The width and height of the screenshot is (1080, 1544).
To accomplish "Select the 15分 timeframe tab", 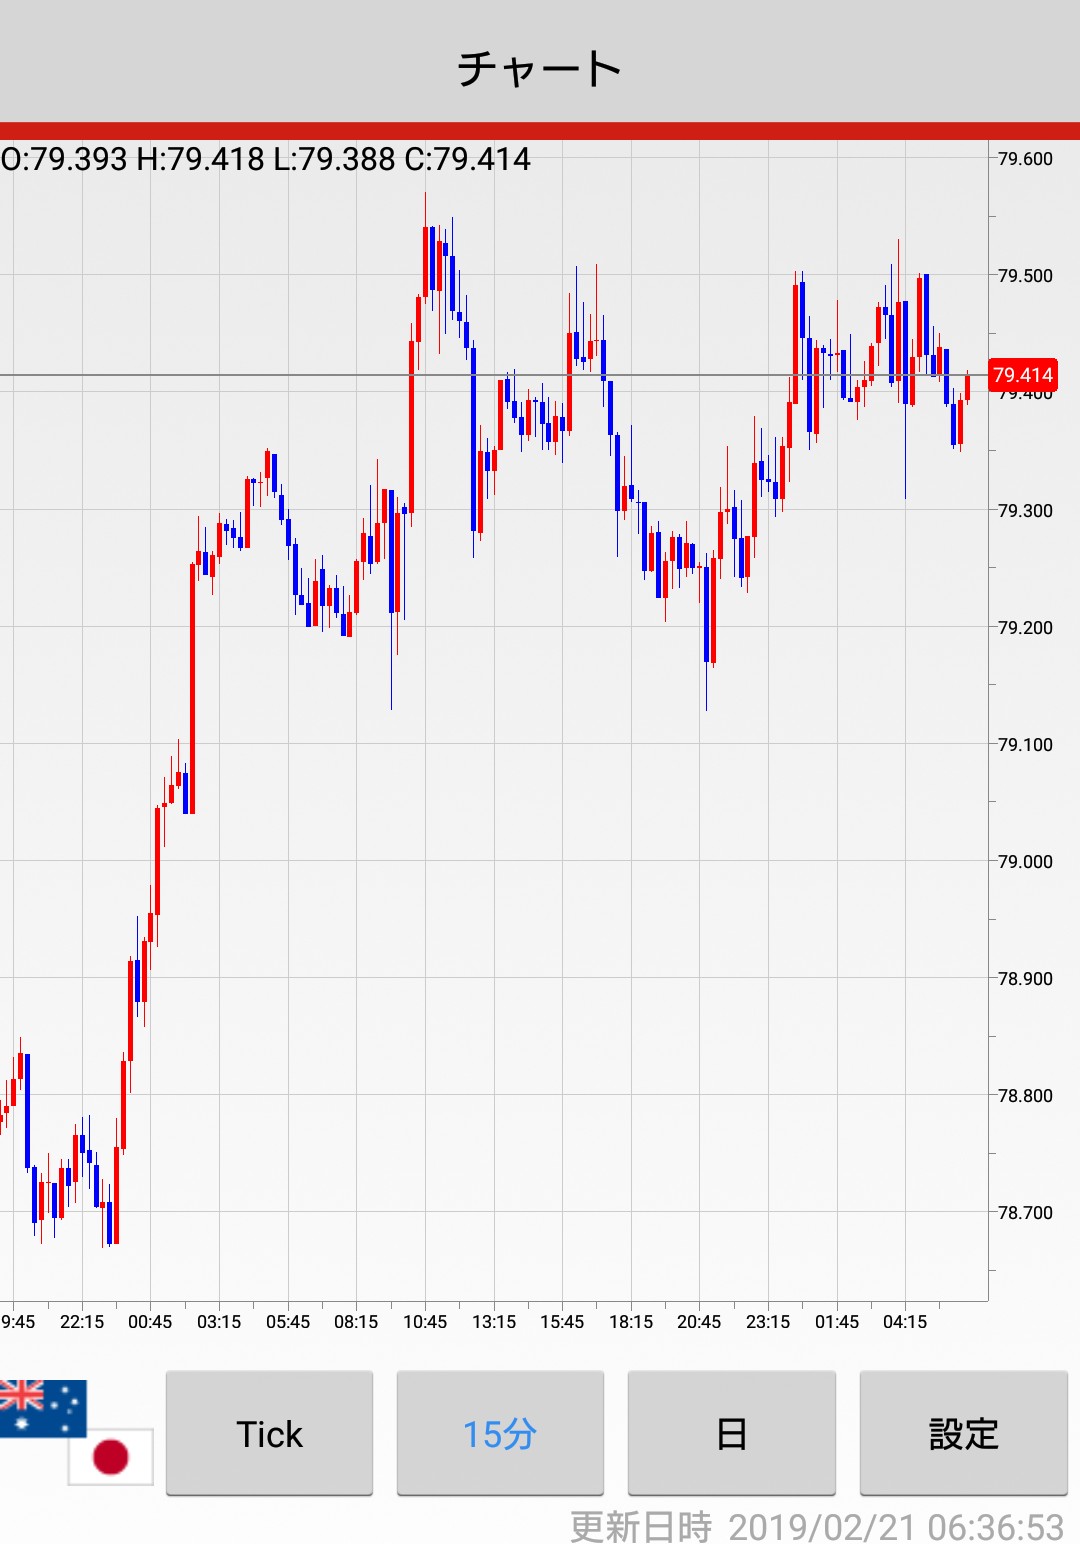I will pos(500,1434).
